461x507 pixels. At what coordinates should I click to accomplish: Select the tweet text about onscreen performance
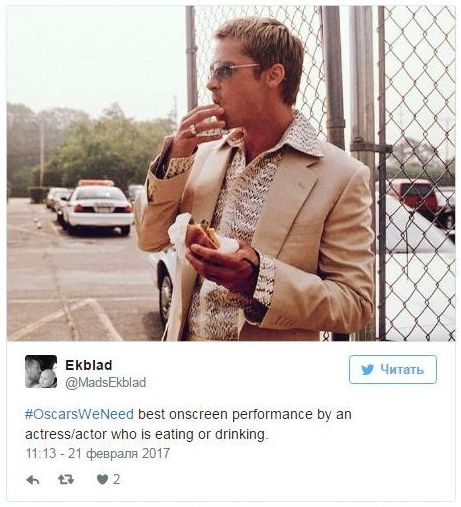[x=188, y=424]
